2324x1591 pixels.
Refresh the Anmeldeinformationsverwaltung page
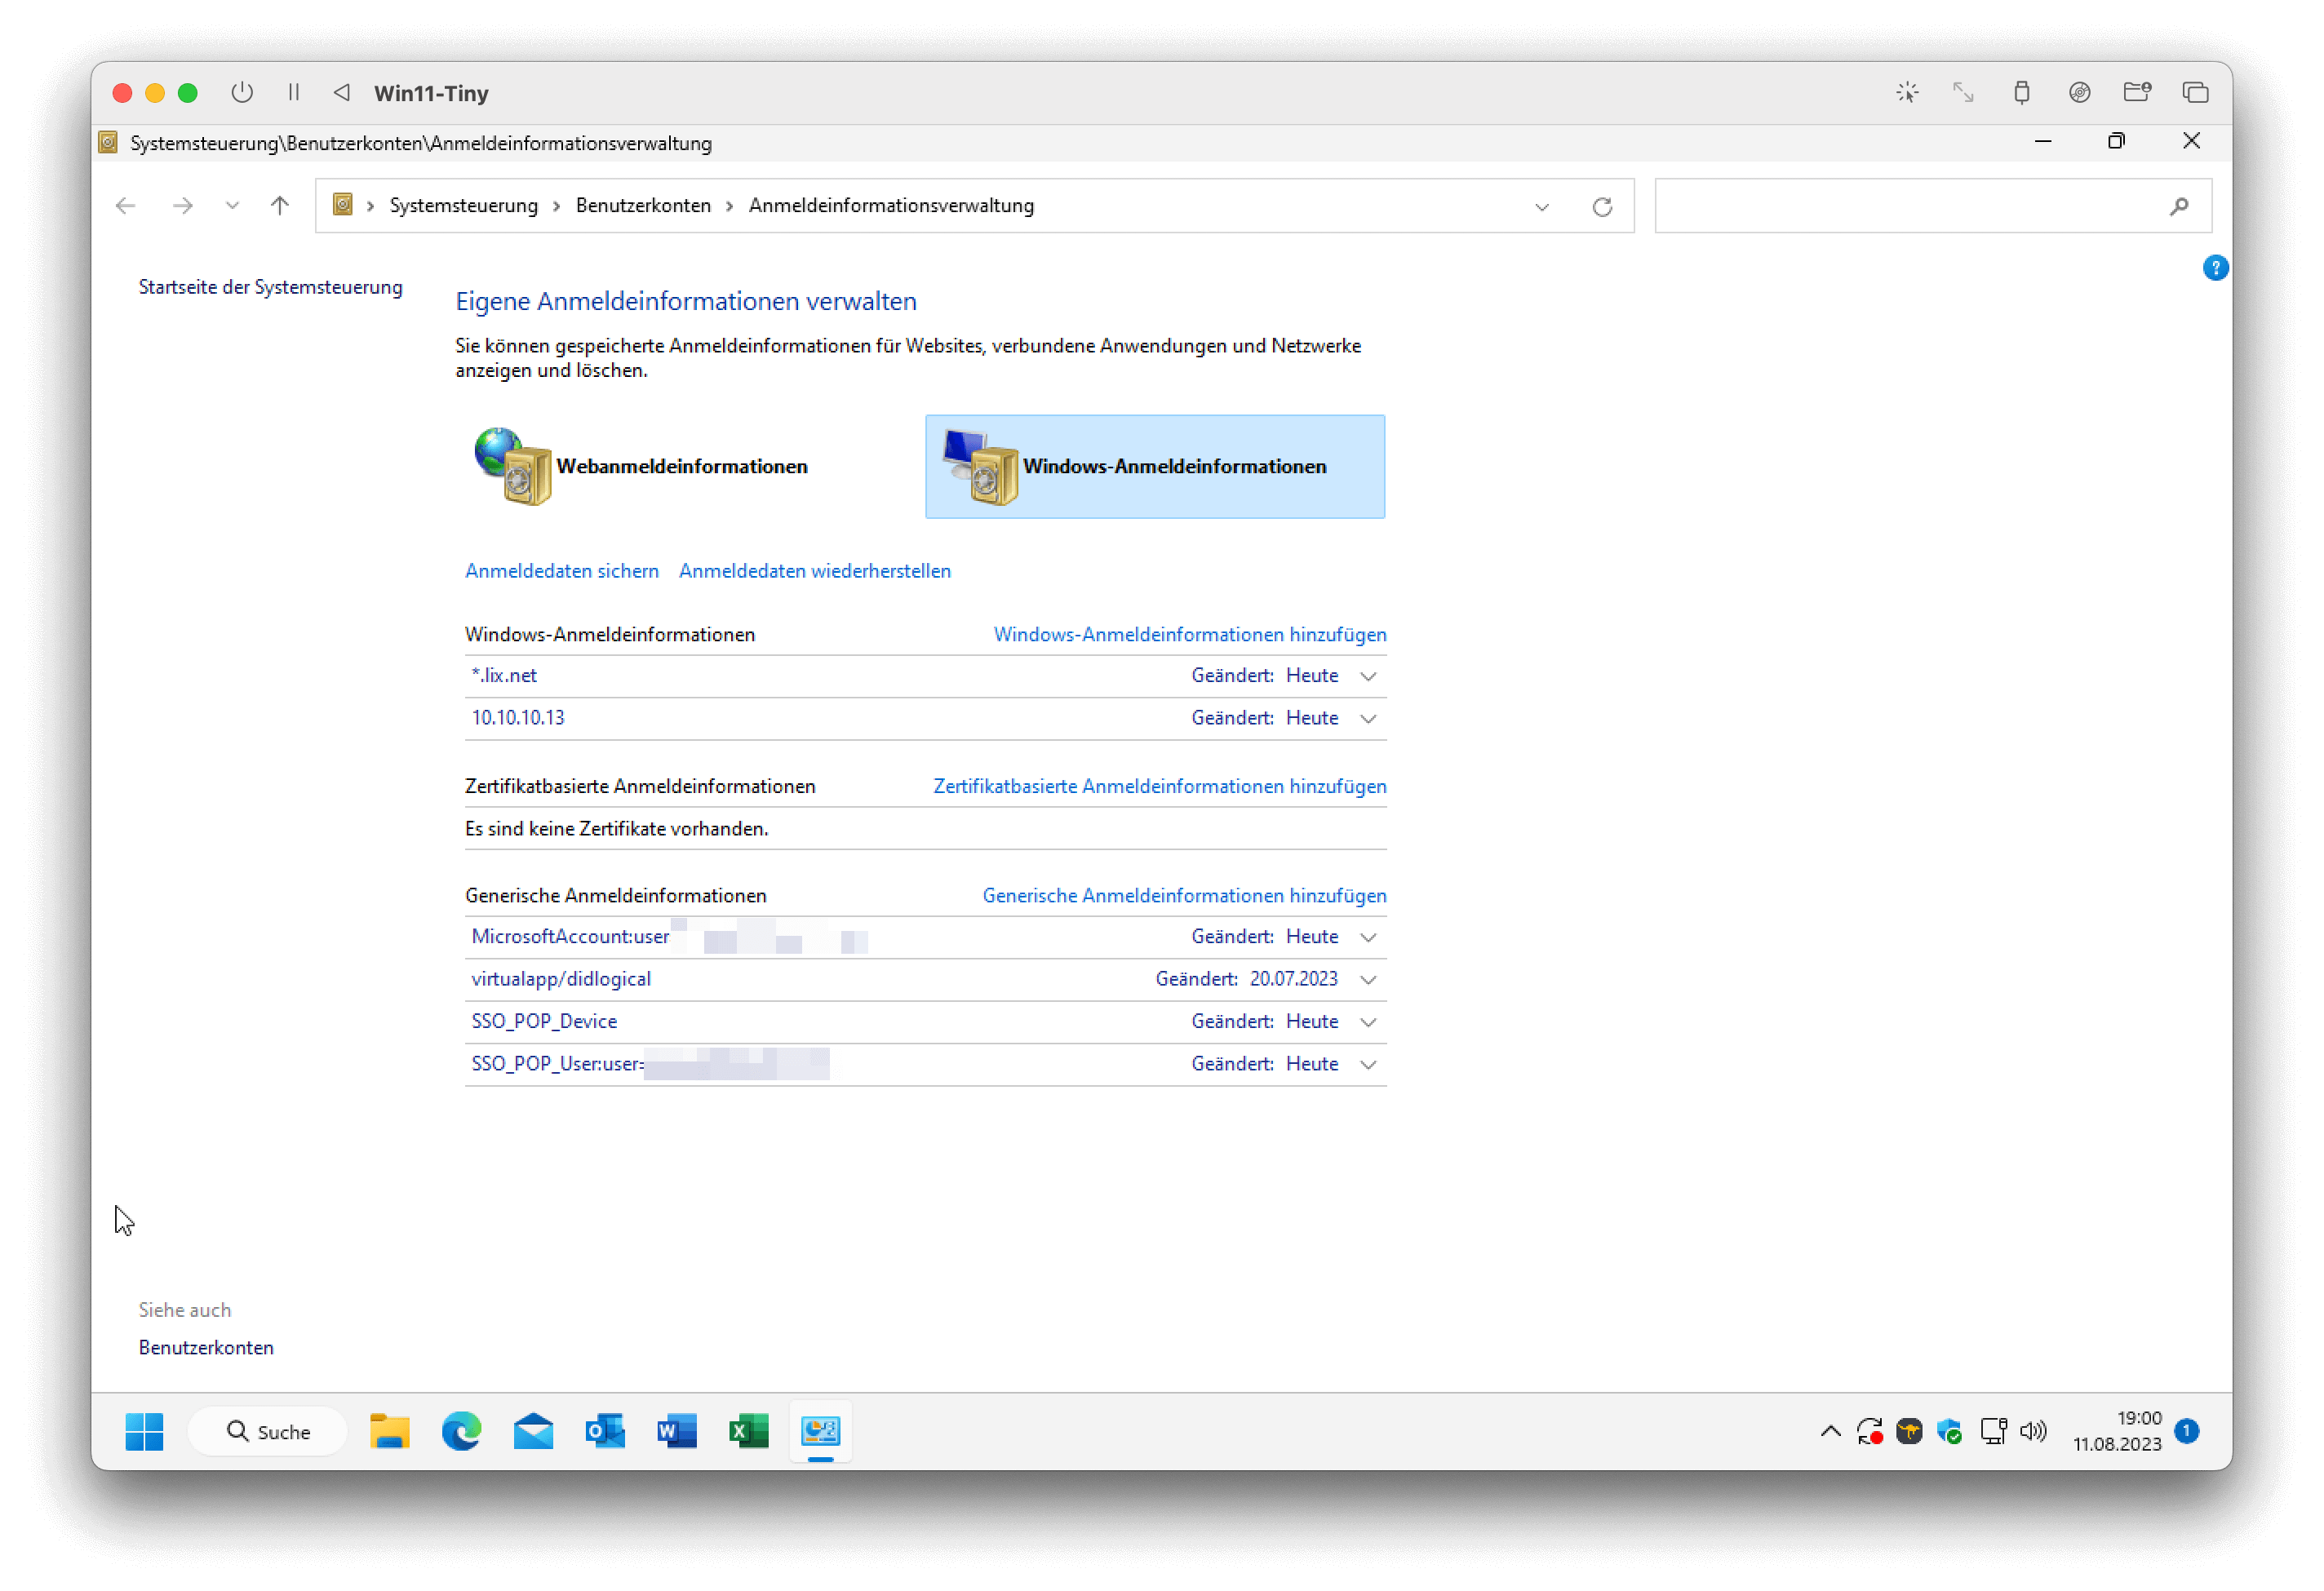click(1602, 207)
